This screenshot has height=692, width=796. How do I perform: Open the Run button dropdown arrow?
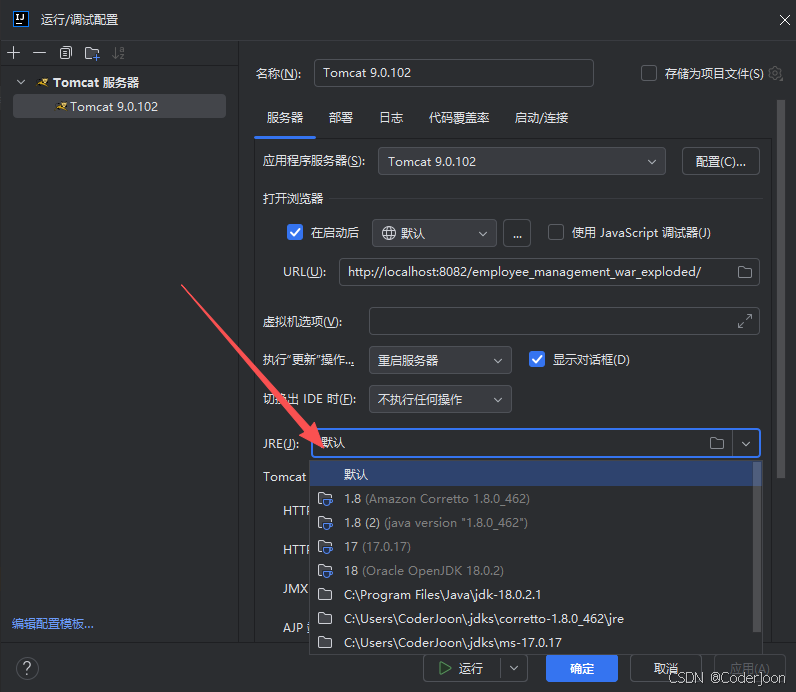pos(514,668)
